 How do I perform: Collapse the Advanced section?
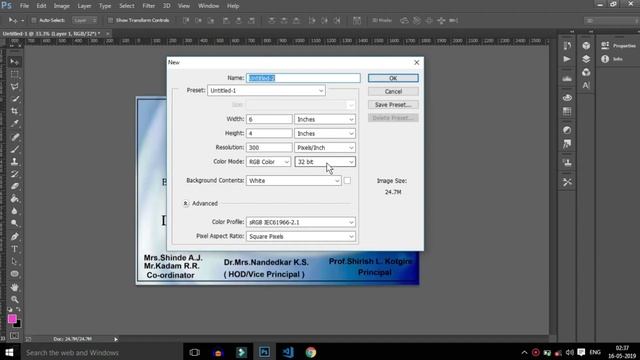[186, 203]
